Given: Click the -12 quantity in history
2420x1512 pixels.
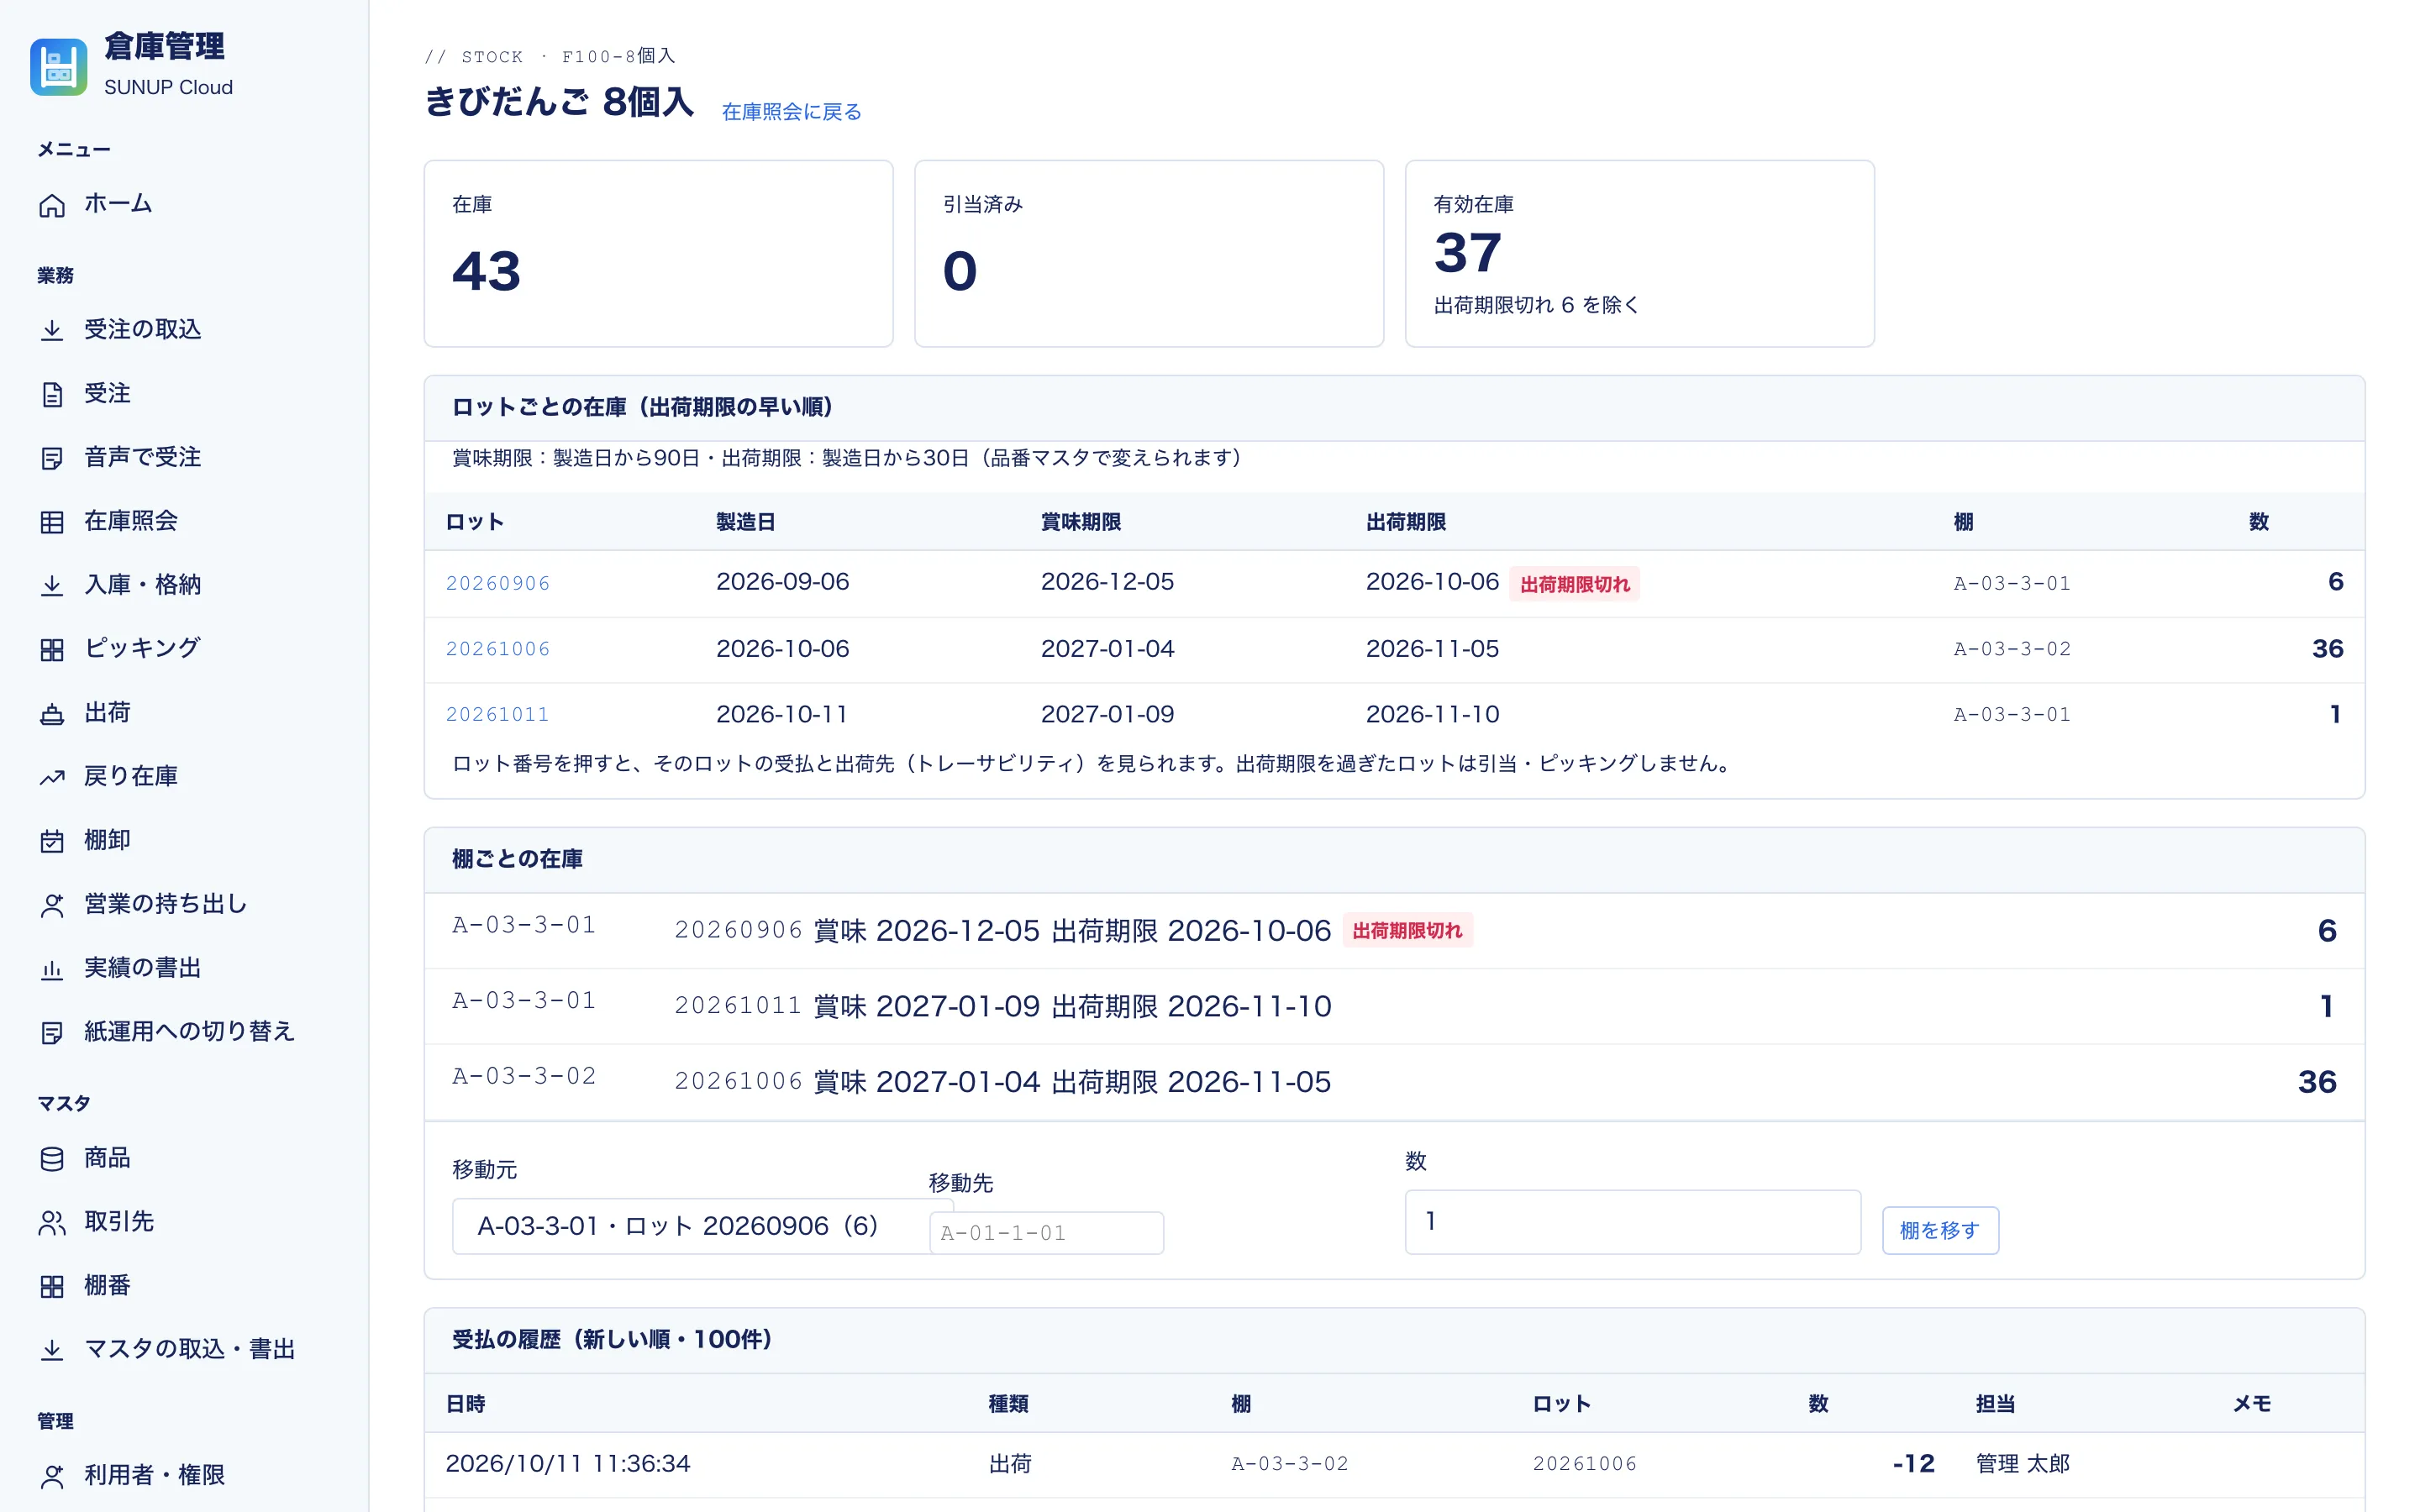Looking at the screenshot, I should [1913, 1464].
